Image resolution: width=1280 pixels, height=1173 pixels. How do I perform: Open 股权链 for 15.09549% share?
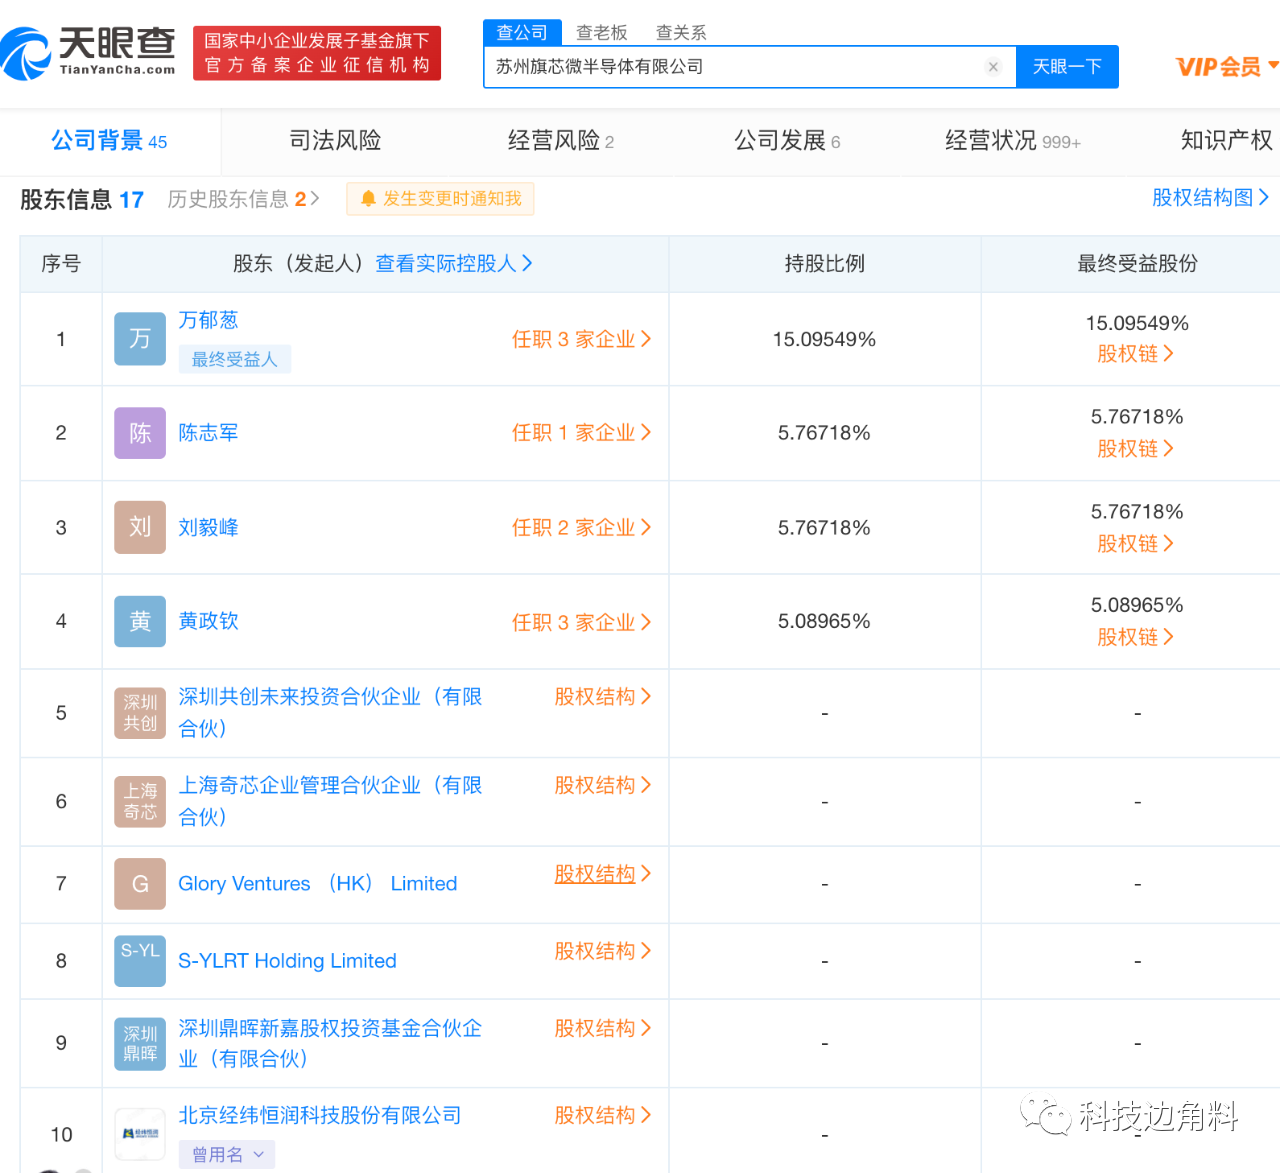tap(1136, 354)
